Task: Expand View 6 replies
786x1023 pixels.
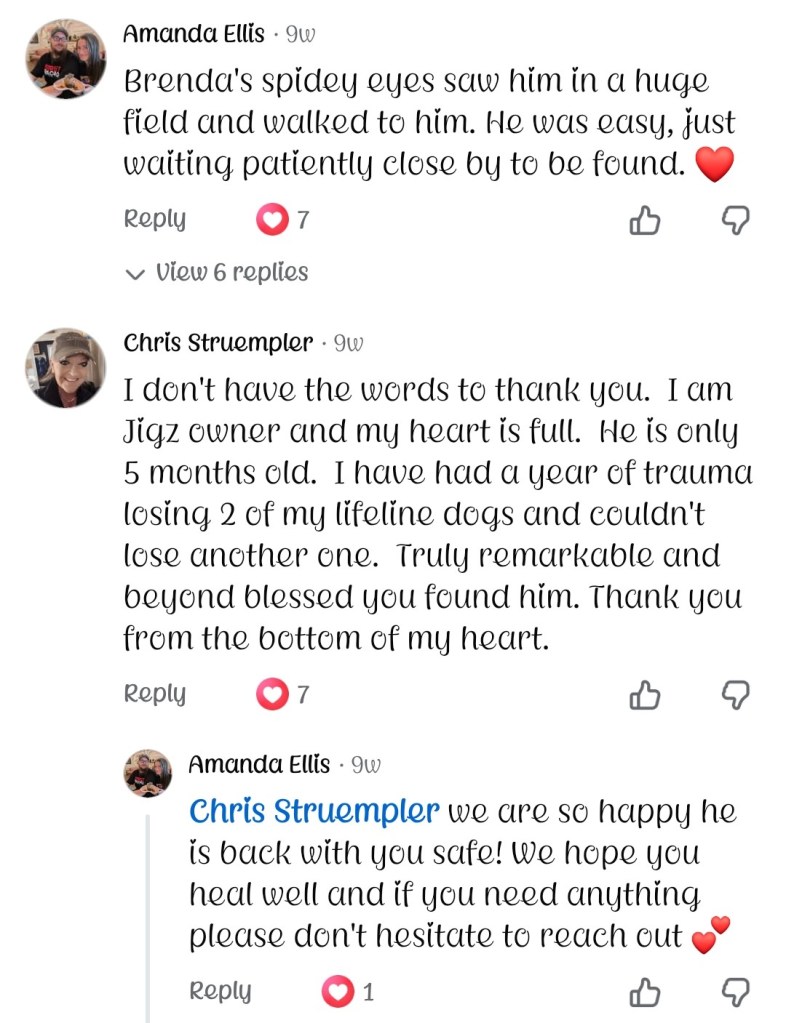Action: [x=230, y=272]
